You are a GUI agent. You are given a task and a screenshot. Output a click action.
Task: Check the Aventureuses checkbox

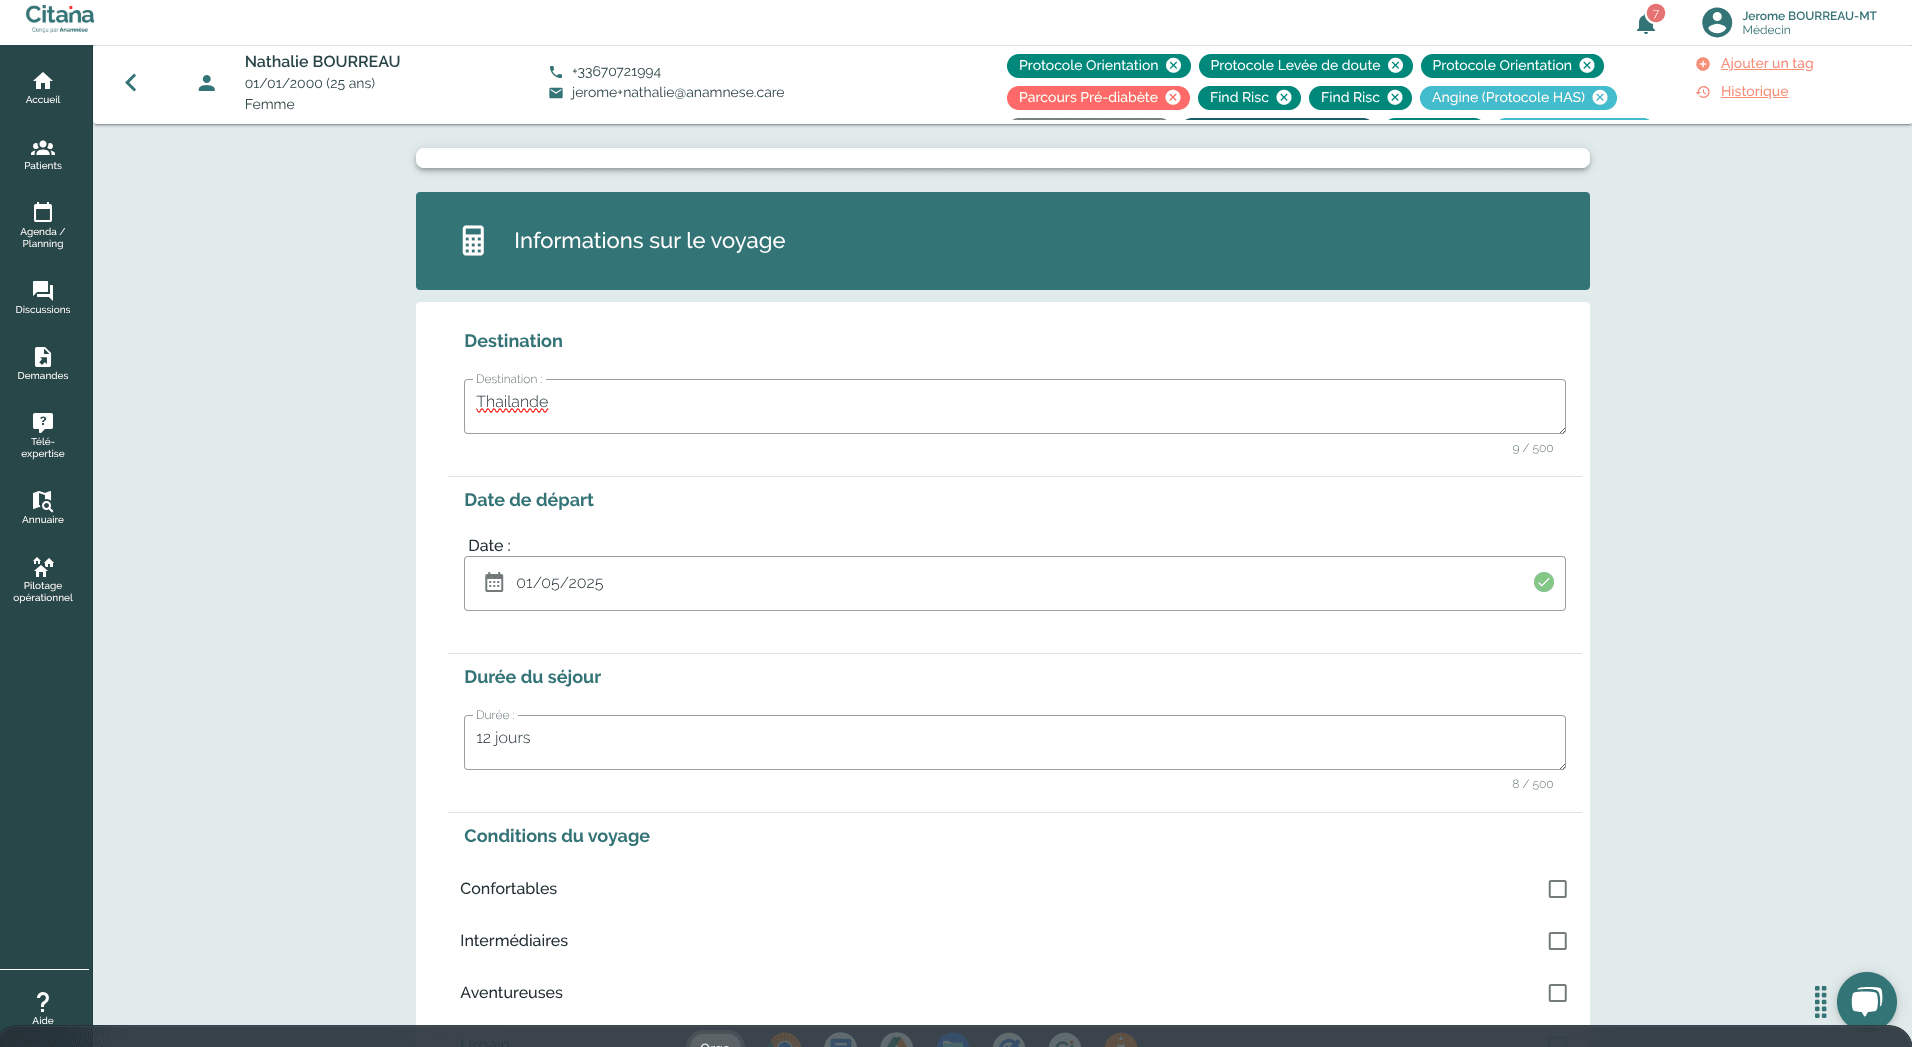[1558, 993]
